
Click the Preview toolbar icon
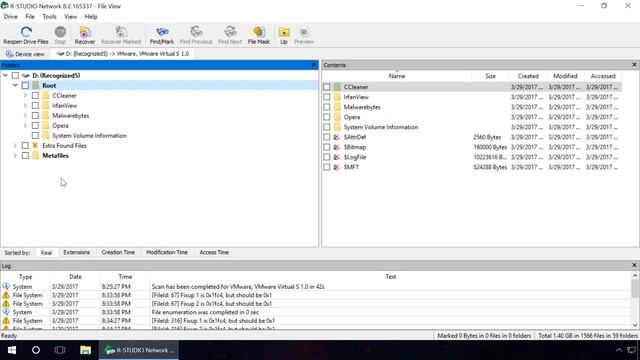coord(304,32)
